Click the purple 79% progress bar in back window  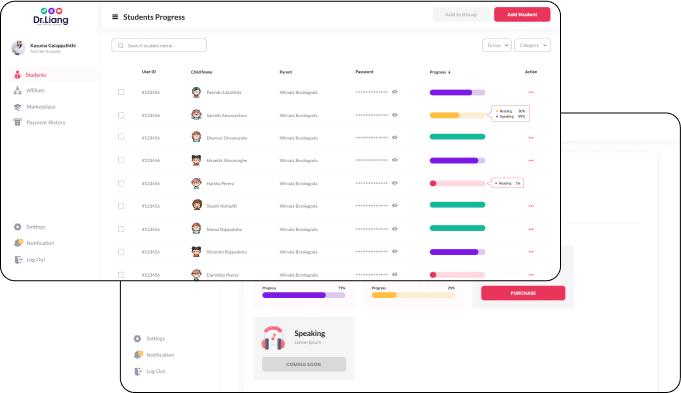304,295
